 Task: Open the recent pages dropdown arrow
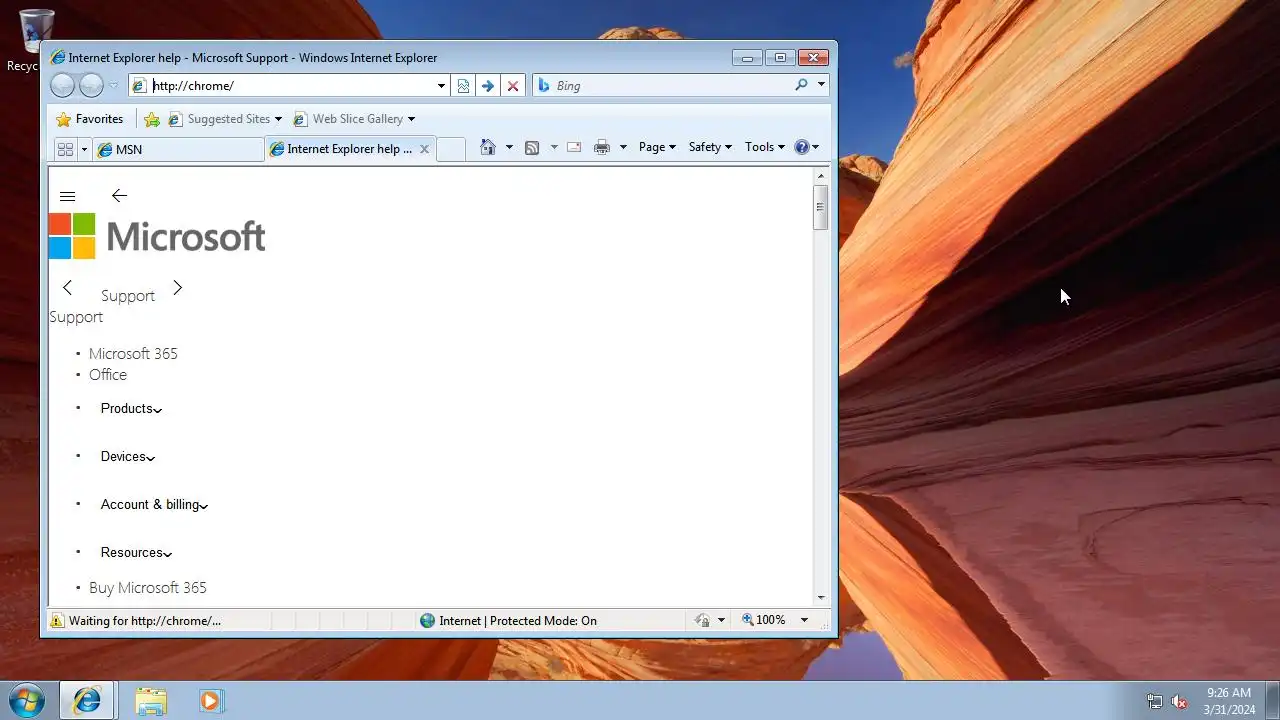point(113,86)
